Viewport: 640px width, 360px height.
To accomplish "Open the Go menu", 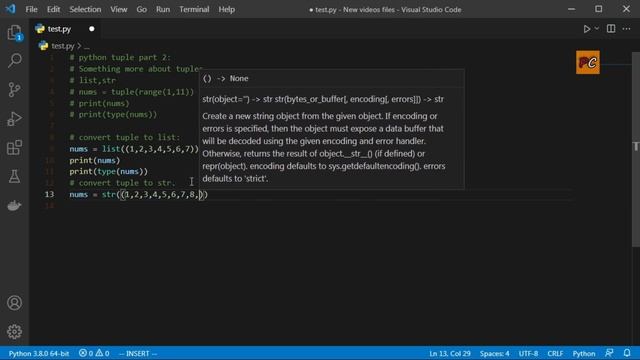I will (142, 9).
